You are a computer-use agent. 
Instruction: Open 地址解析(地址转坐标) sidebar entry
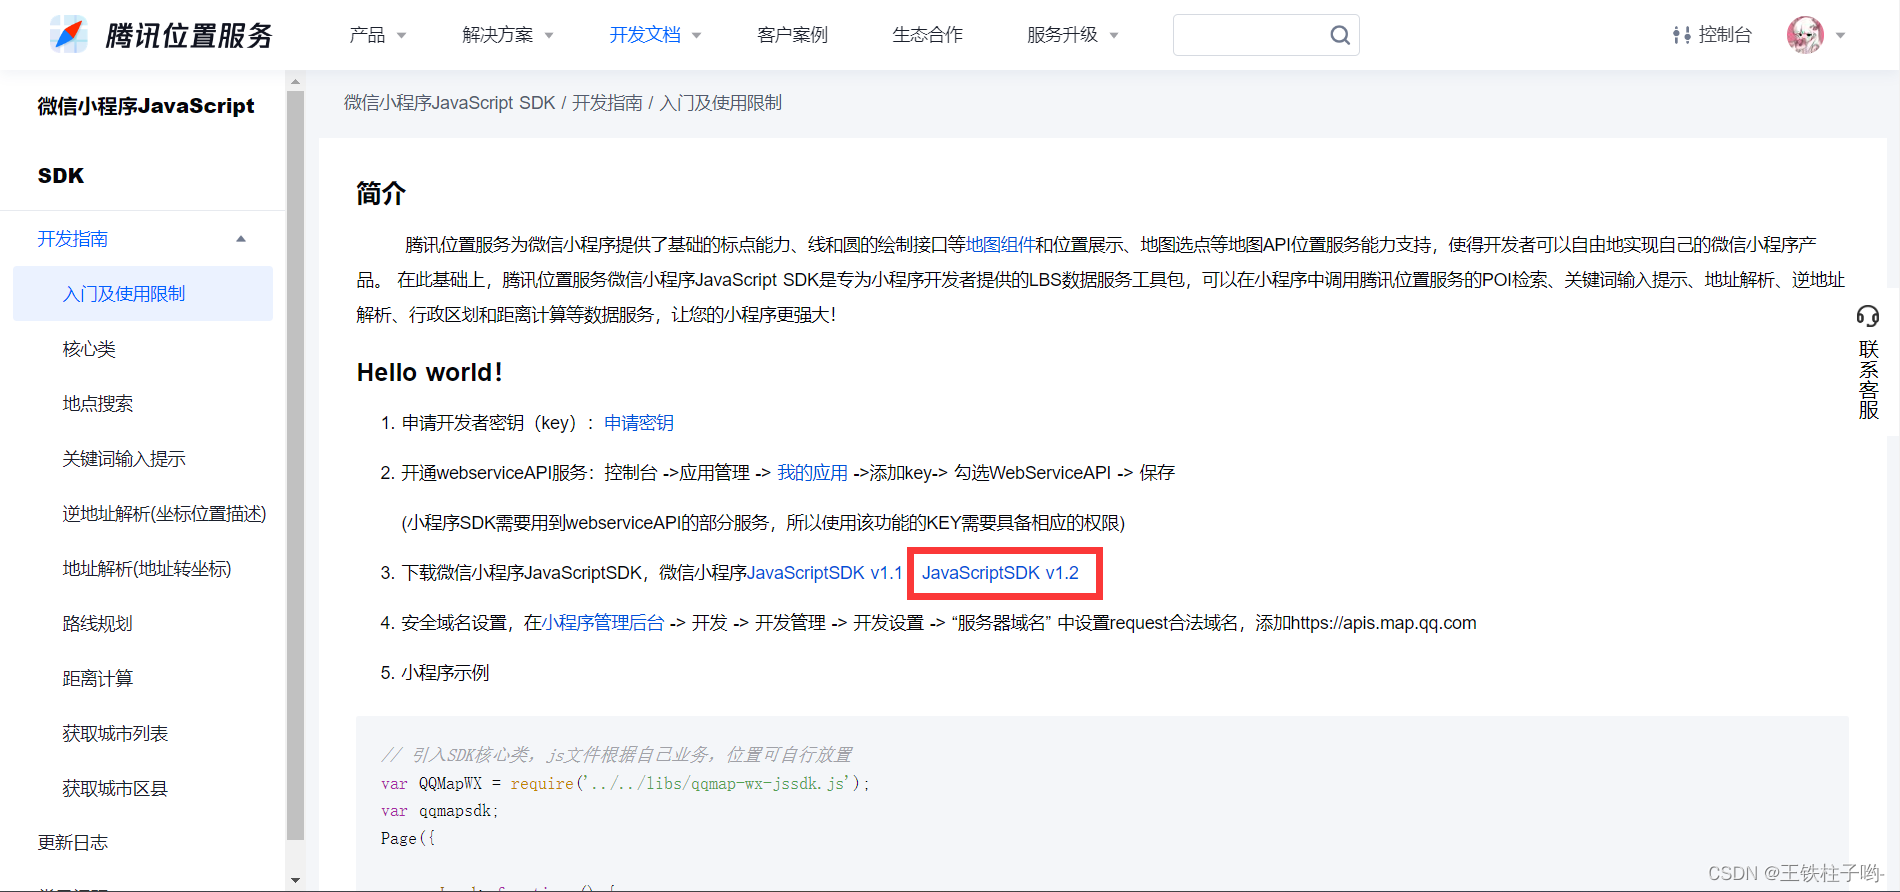click(146, 569)
